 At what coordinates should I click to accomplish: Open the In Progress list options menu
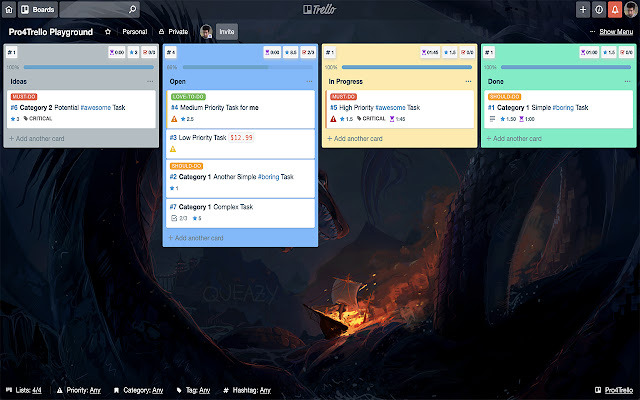pos(468,81)
